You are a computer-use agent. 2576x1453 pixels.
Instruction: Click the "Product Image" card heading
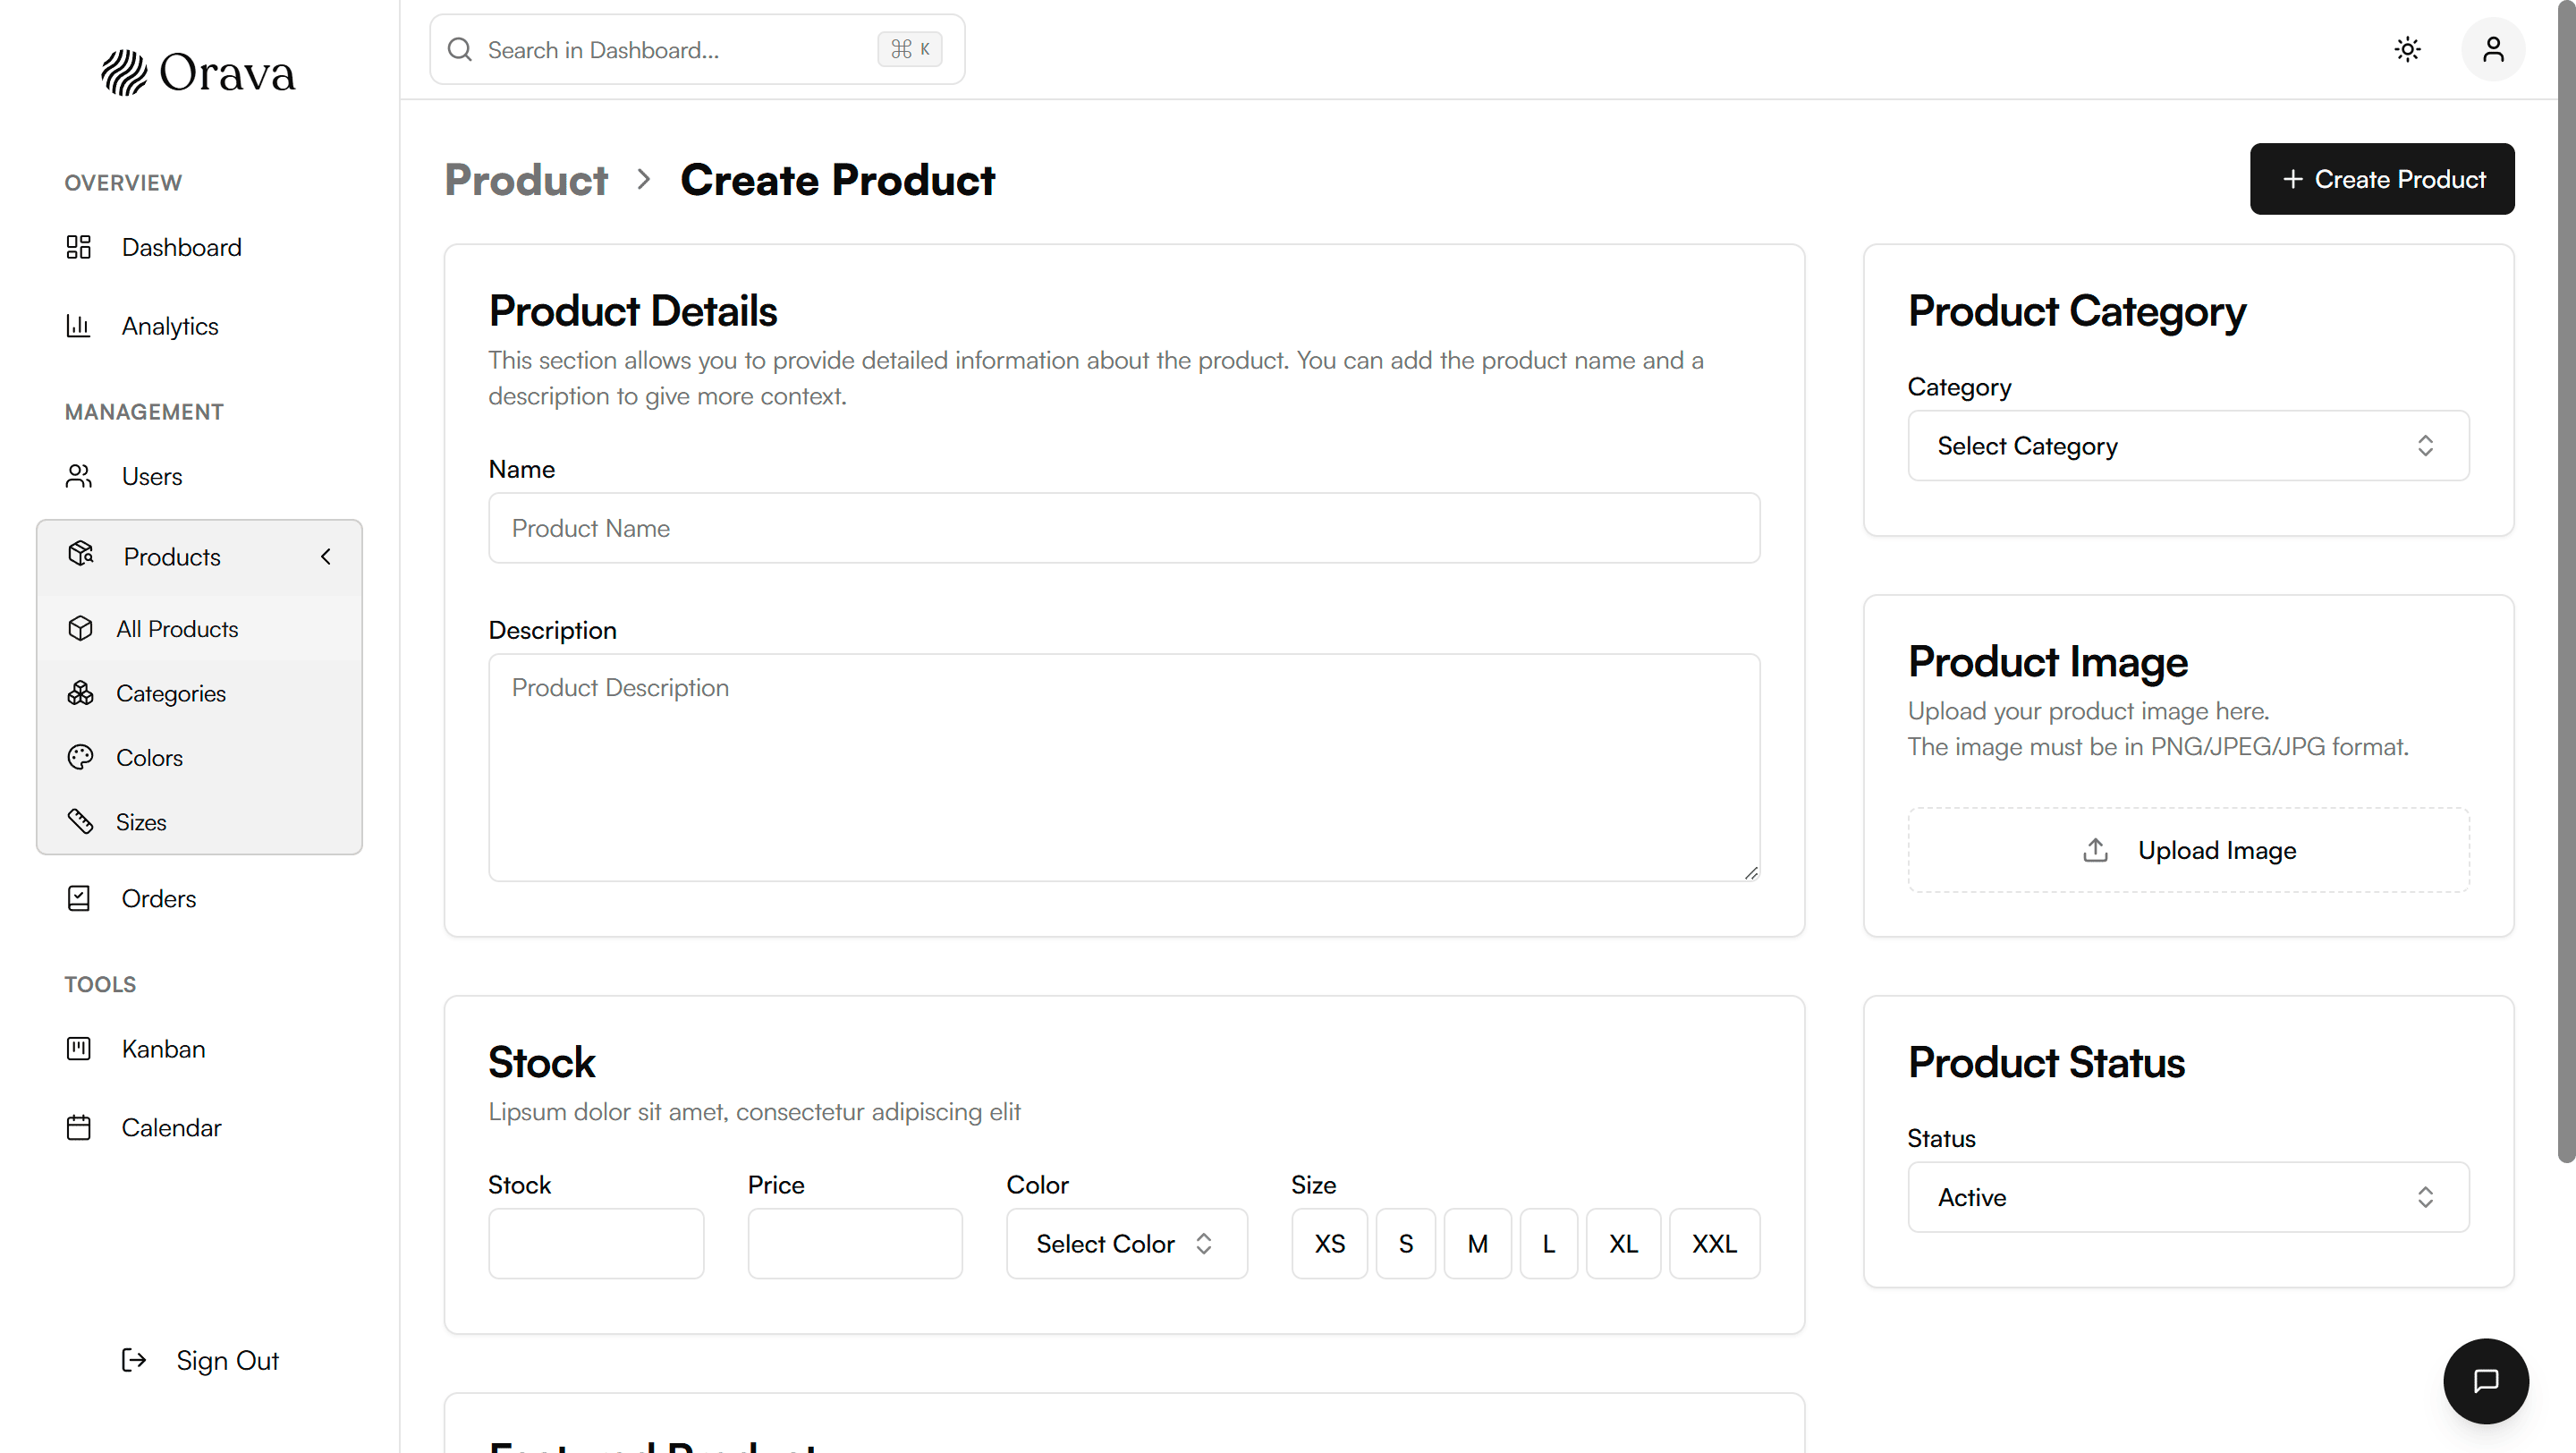coord(2047,661)
